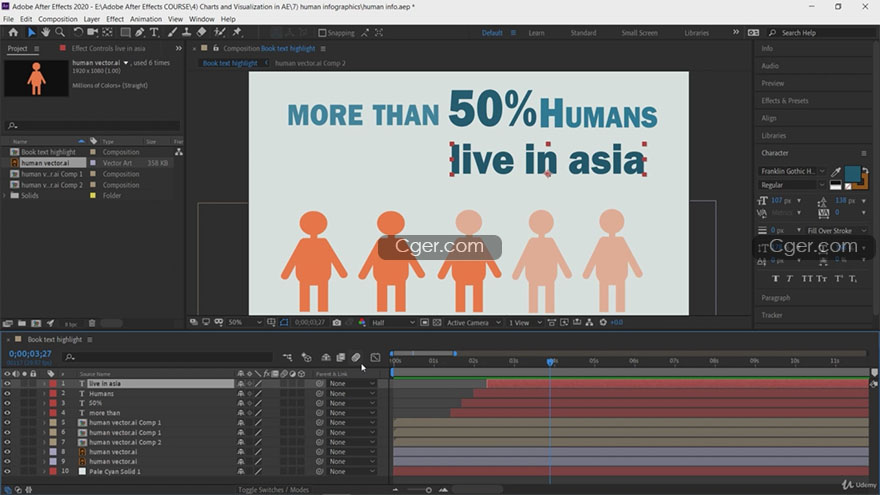Select the Unified Camera tool
This screenshot has height=495, width=880.
pyautogui.click(x=93, y=33)
